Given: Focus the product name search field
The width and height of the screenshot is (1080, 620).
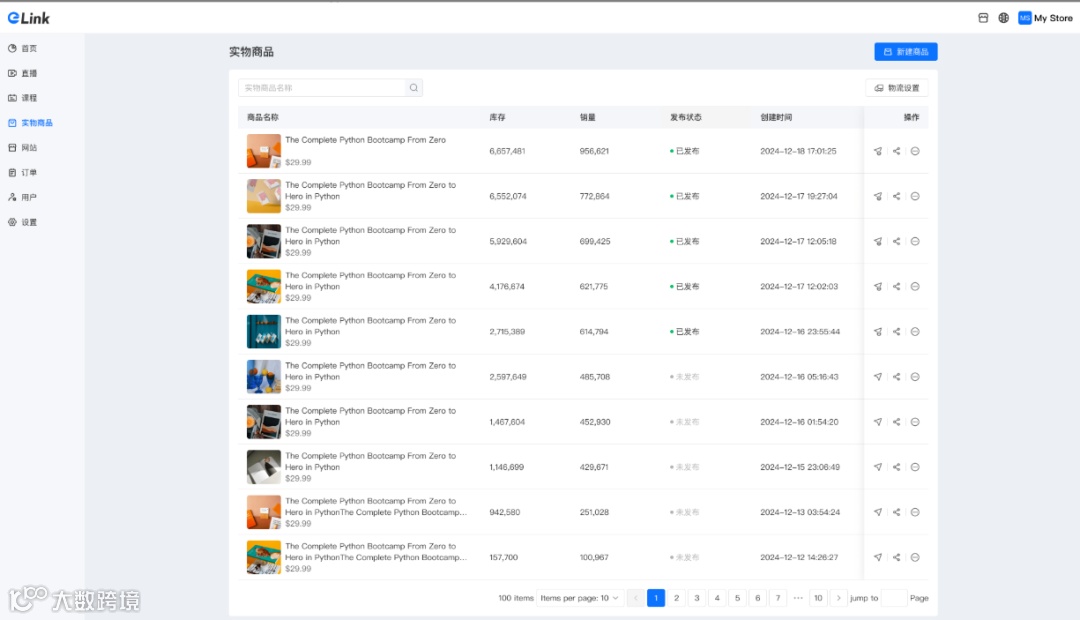Looking at the screenshot, I should click(322, 87).
